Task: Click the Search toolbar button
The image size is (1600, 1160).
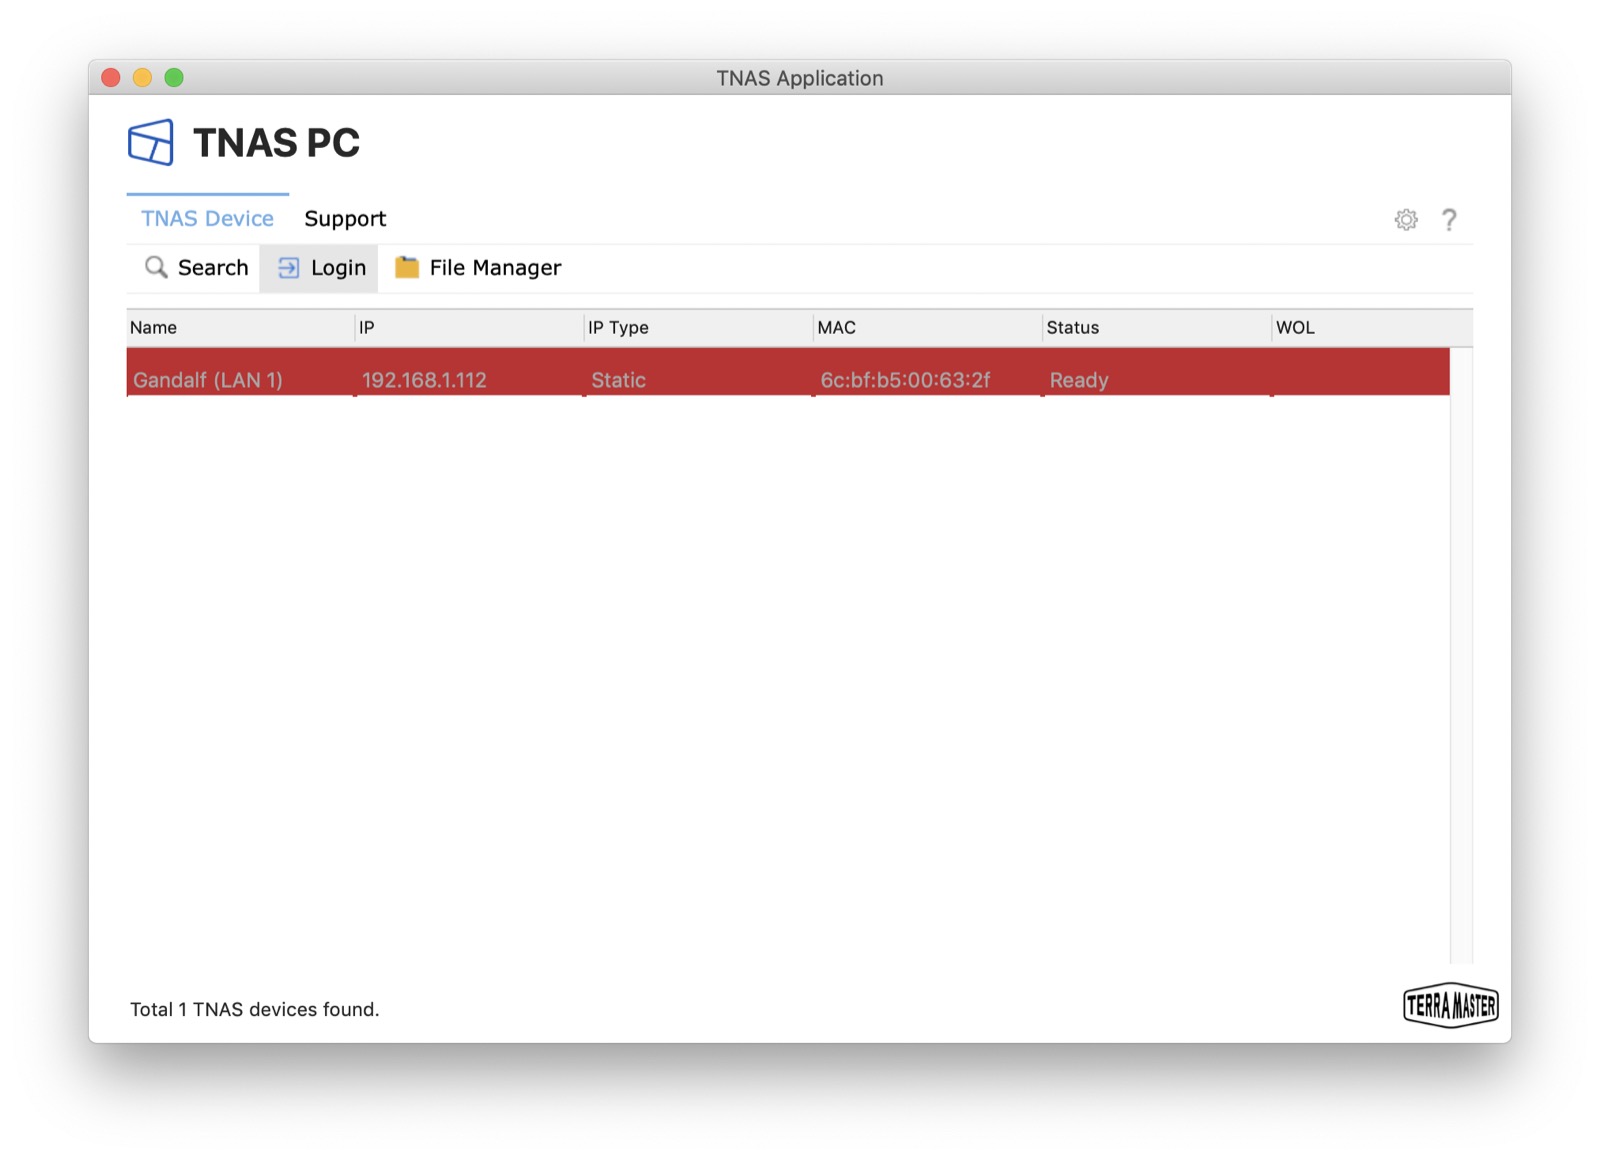Action: click(x=196, y=268)
